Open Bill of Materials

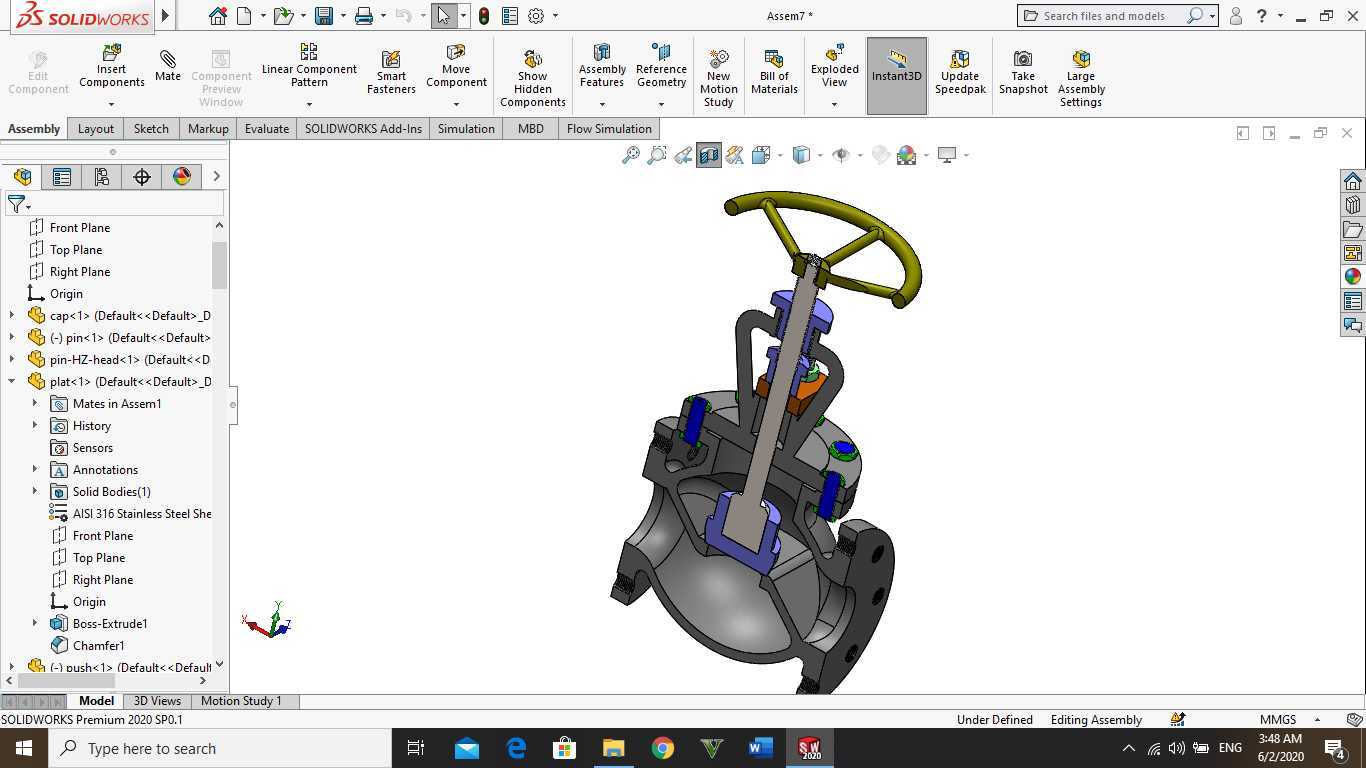[774, 72]
